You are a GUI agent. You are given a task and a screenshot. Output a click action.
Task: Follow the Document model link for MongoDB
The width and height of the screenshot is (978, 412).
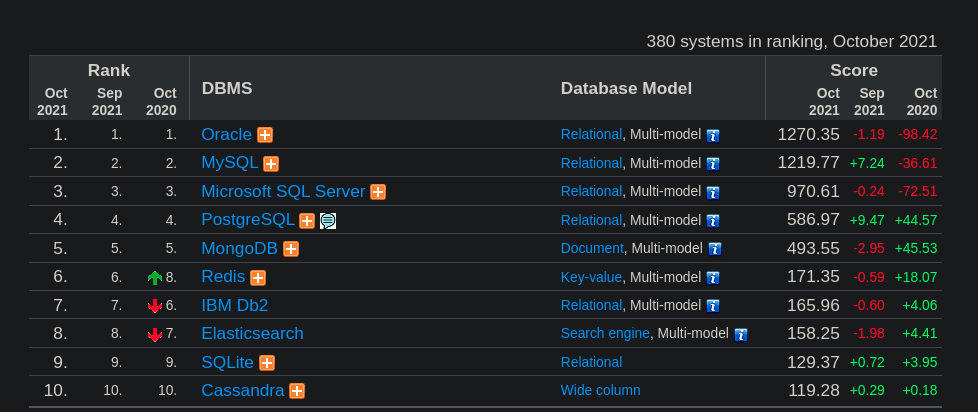592,248
